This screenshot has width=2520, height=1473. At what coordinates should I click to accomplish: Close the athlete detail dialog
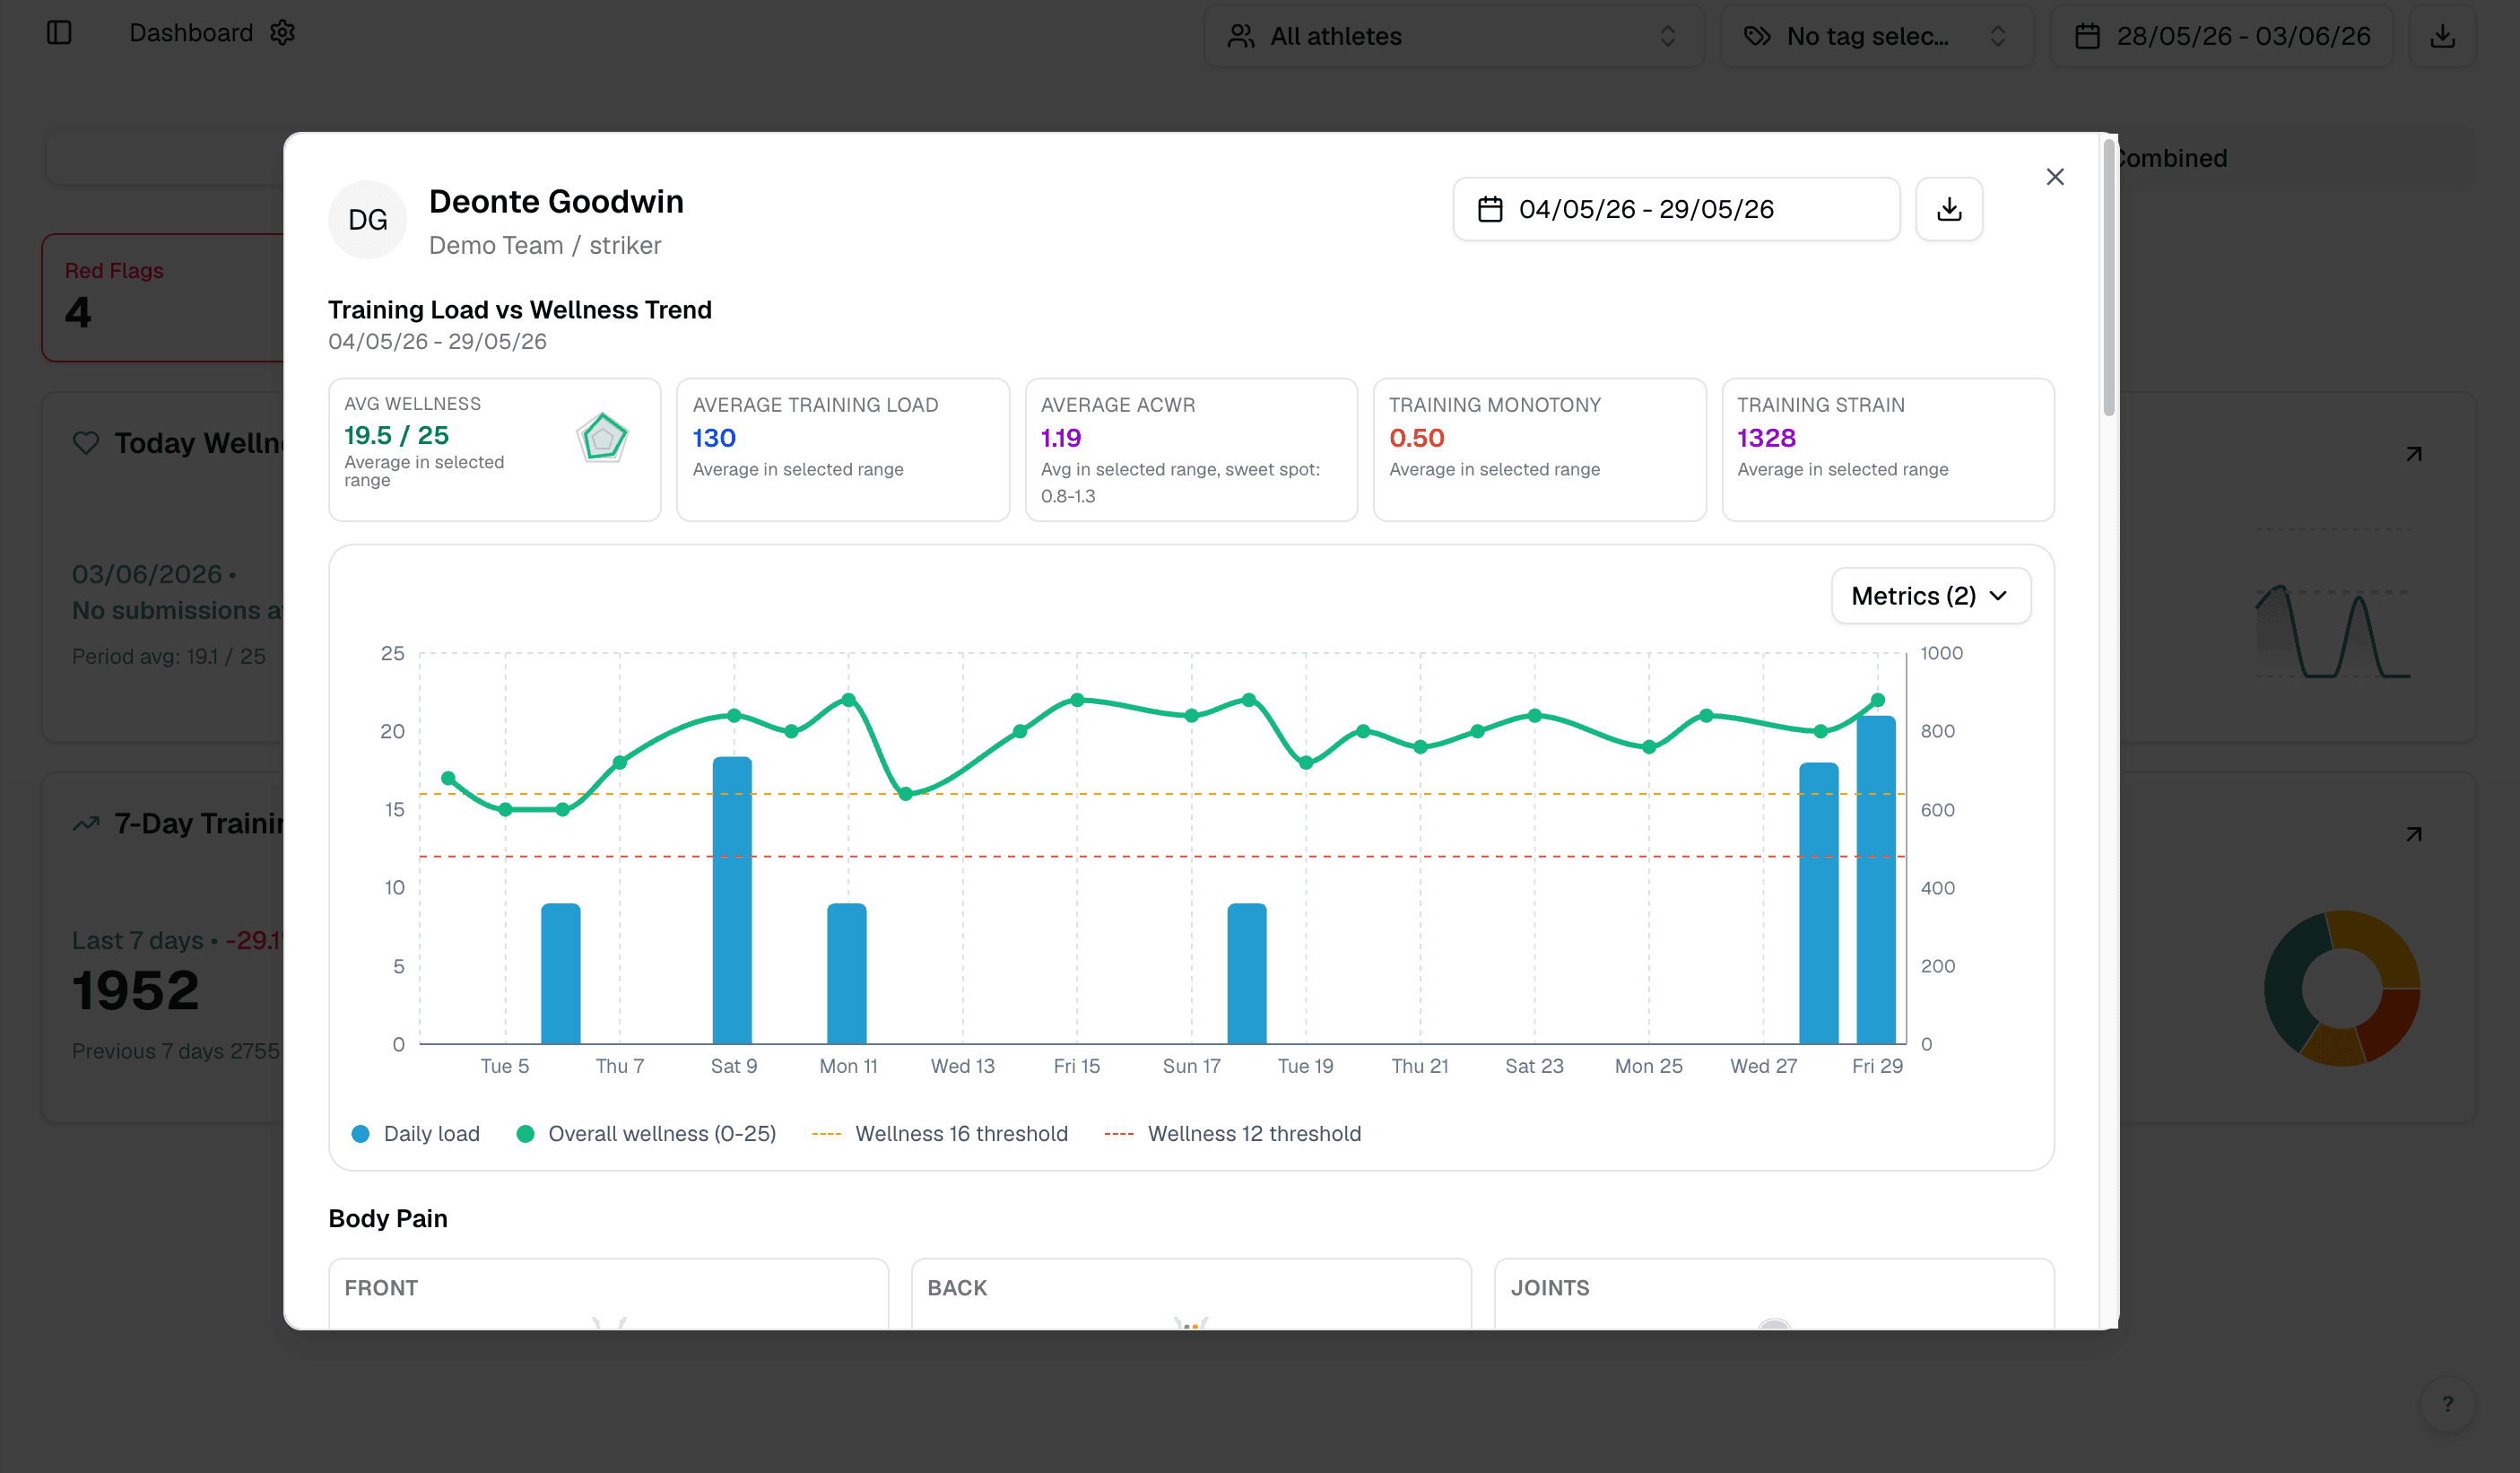coord(2055,177)
